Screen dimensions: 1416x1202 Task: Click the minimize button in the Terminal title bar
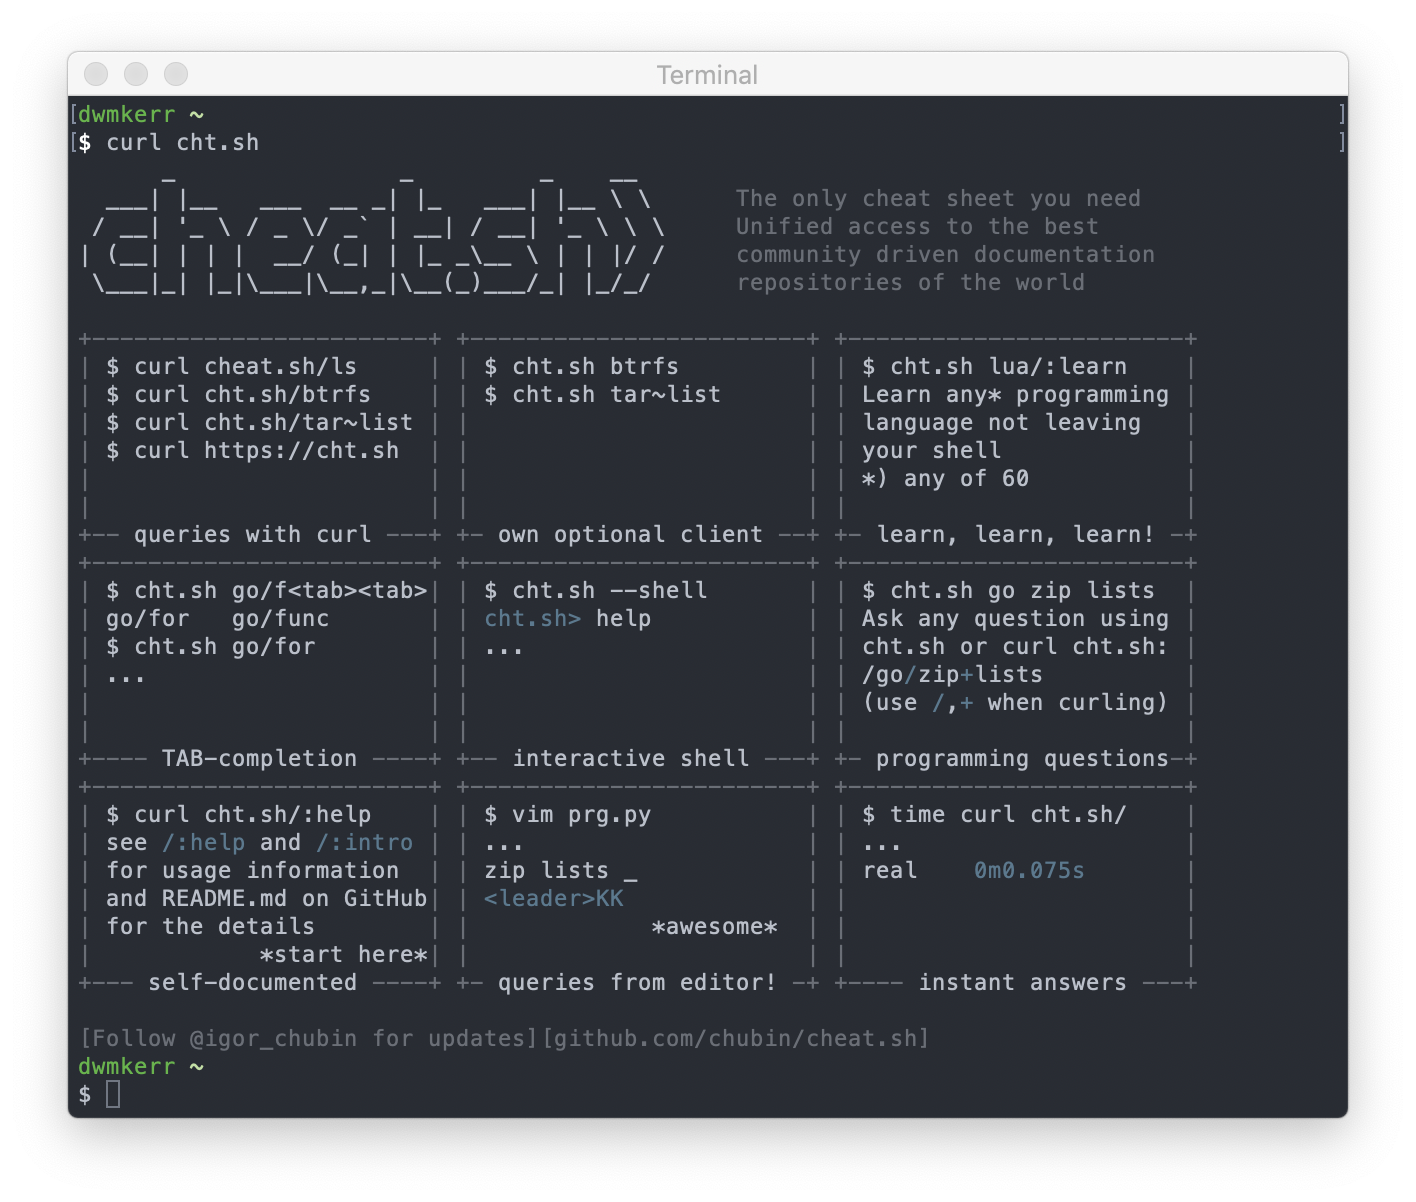[x=136, y=74]
